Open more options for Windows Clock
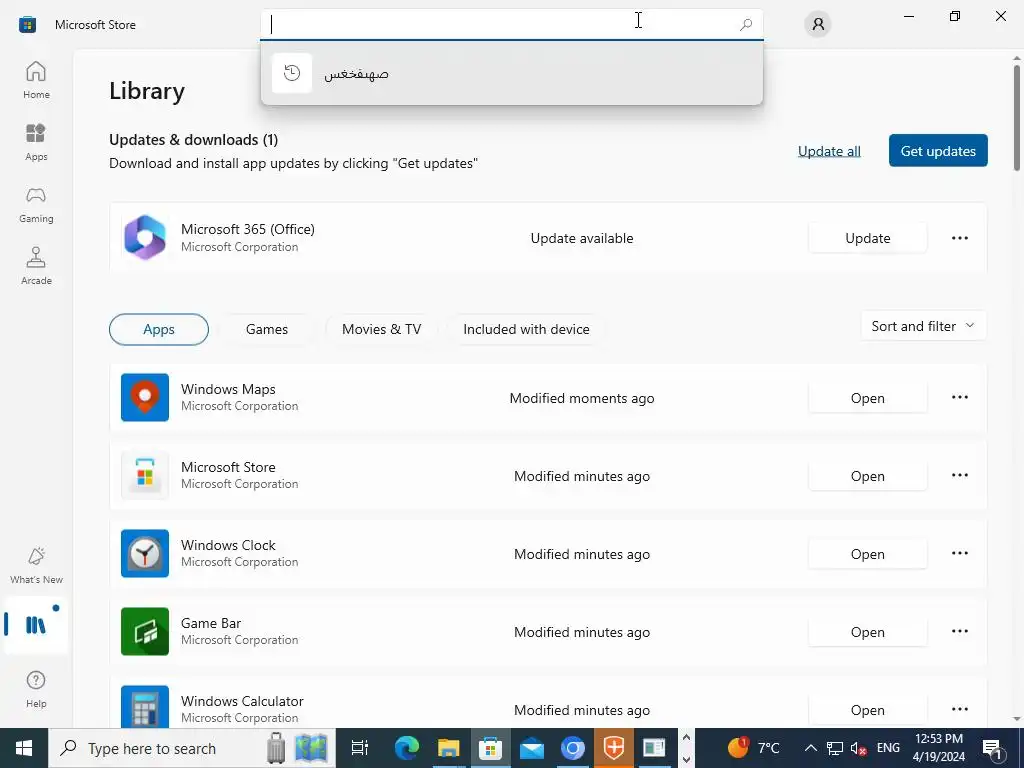Viewport: 1024px width, 768px height. click(959, 553)
